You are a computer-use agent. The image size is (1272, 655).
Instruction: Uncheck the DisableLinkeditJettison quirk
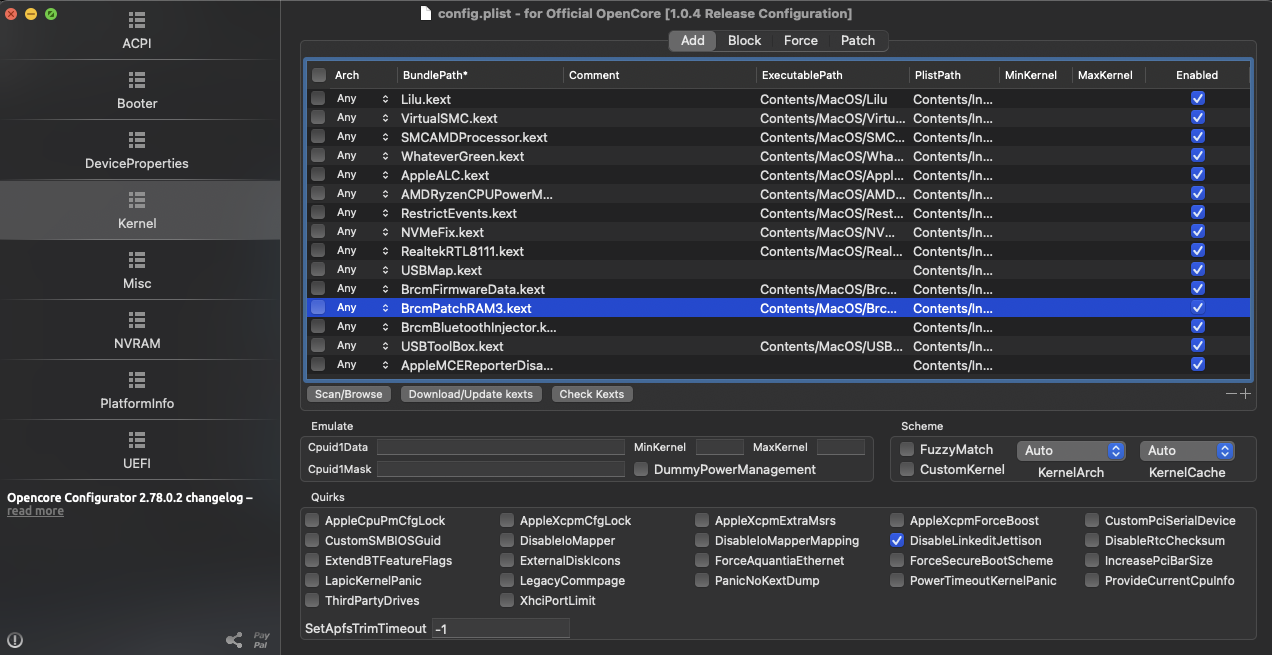897,541
